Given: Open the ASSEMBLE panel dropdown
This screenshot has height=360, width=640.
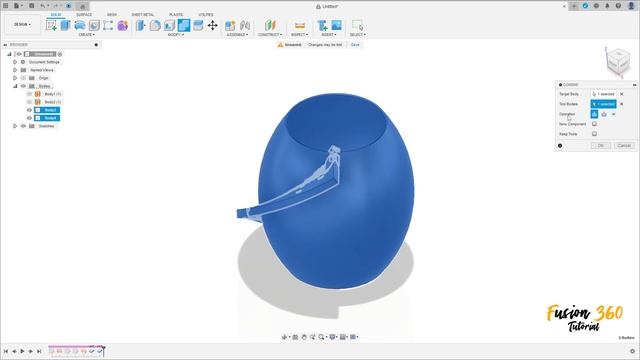Looking at the screenshot, I should [x=237, y=35].
